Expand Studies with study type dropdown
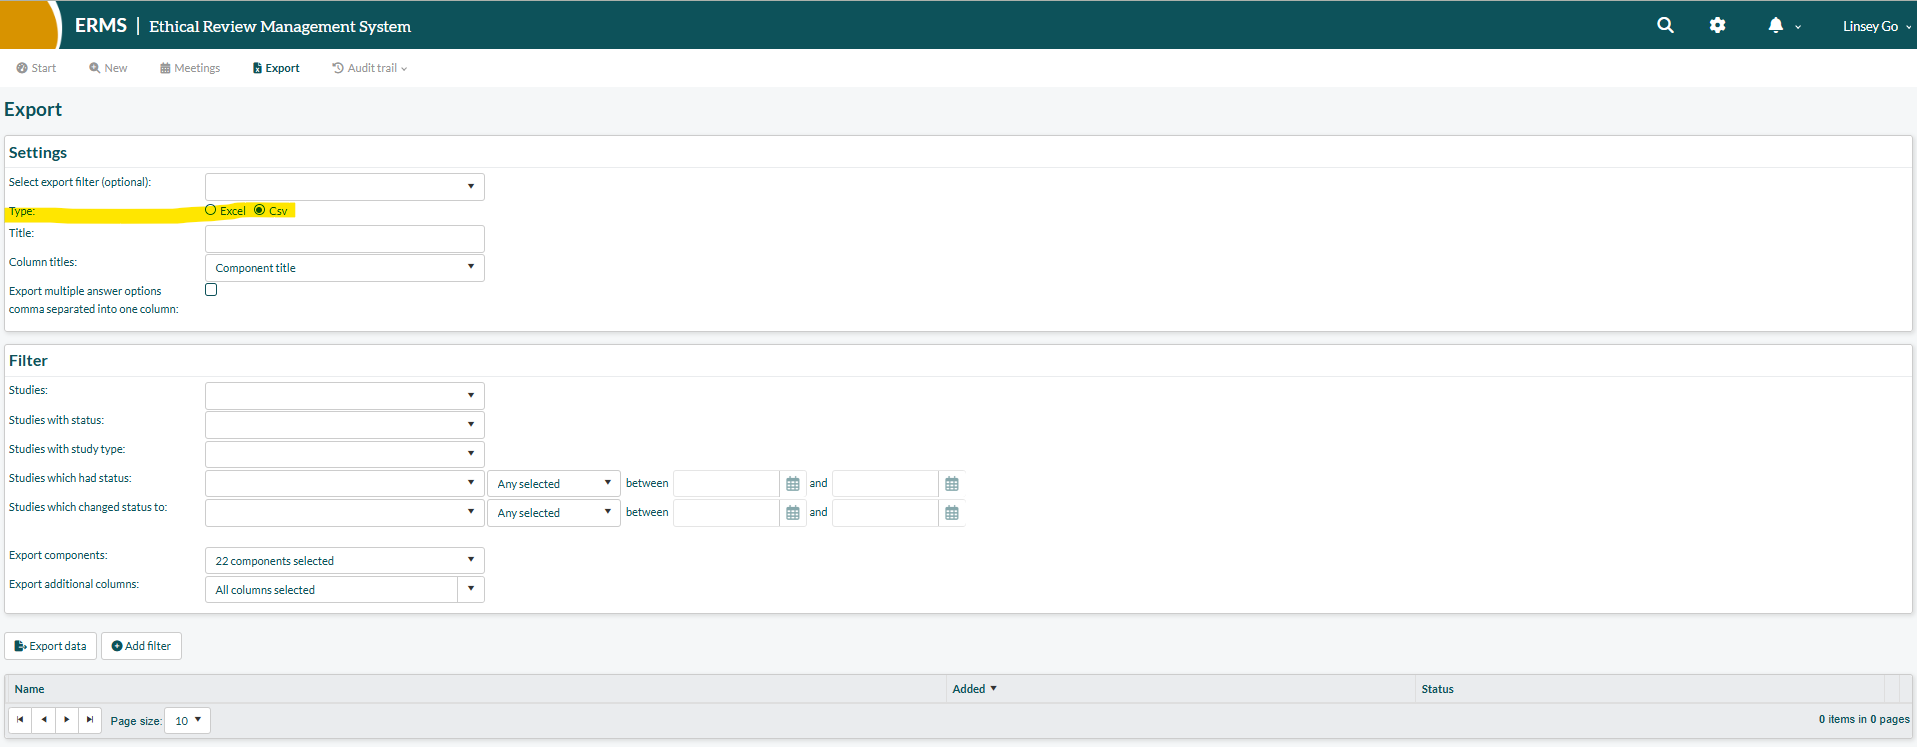 point(345,454)
